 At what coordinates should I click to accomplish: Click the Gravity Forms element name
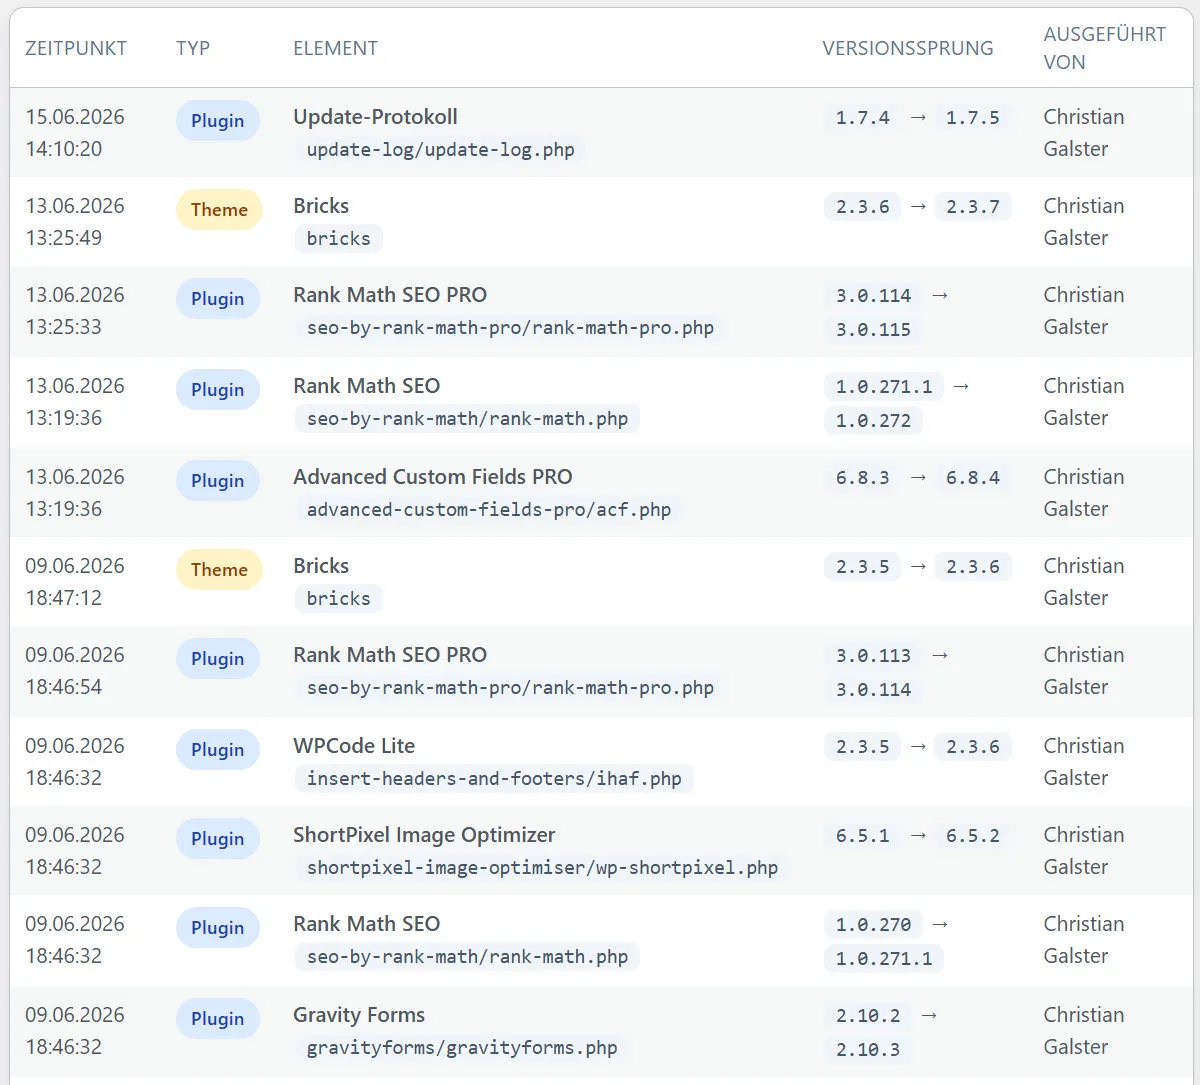[359, 1015]
